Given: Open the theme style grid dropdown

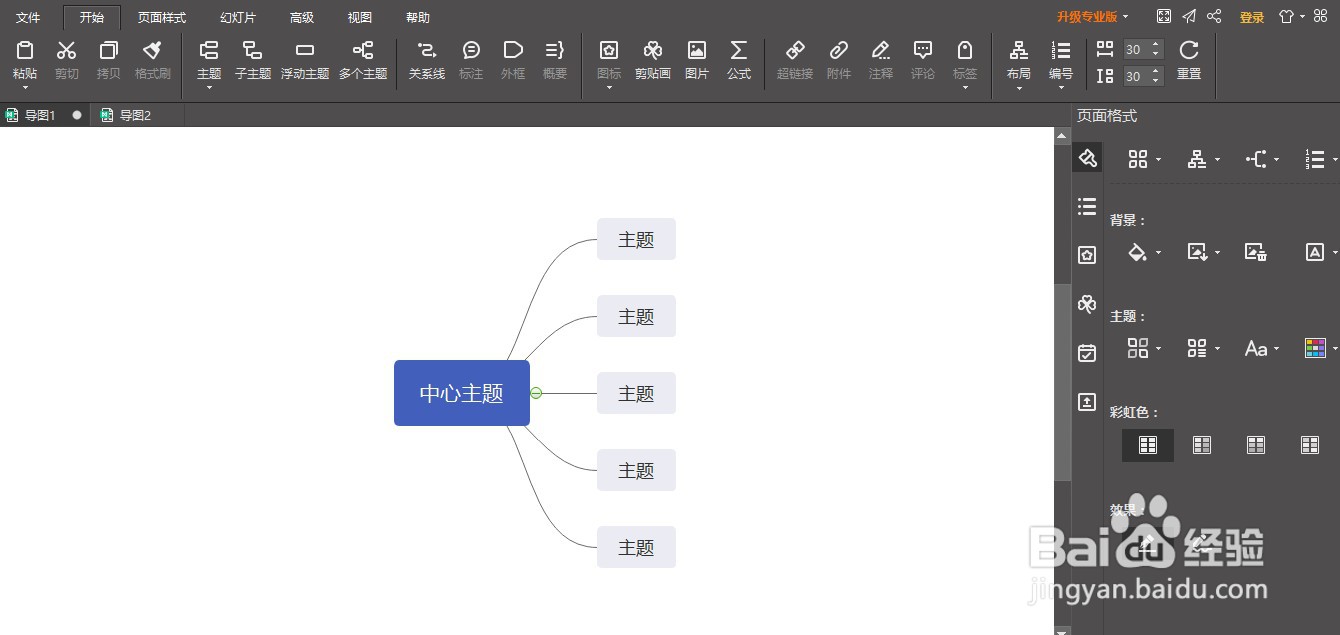Looking at the screenshot, I should pos(1144,348).
